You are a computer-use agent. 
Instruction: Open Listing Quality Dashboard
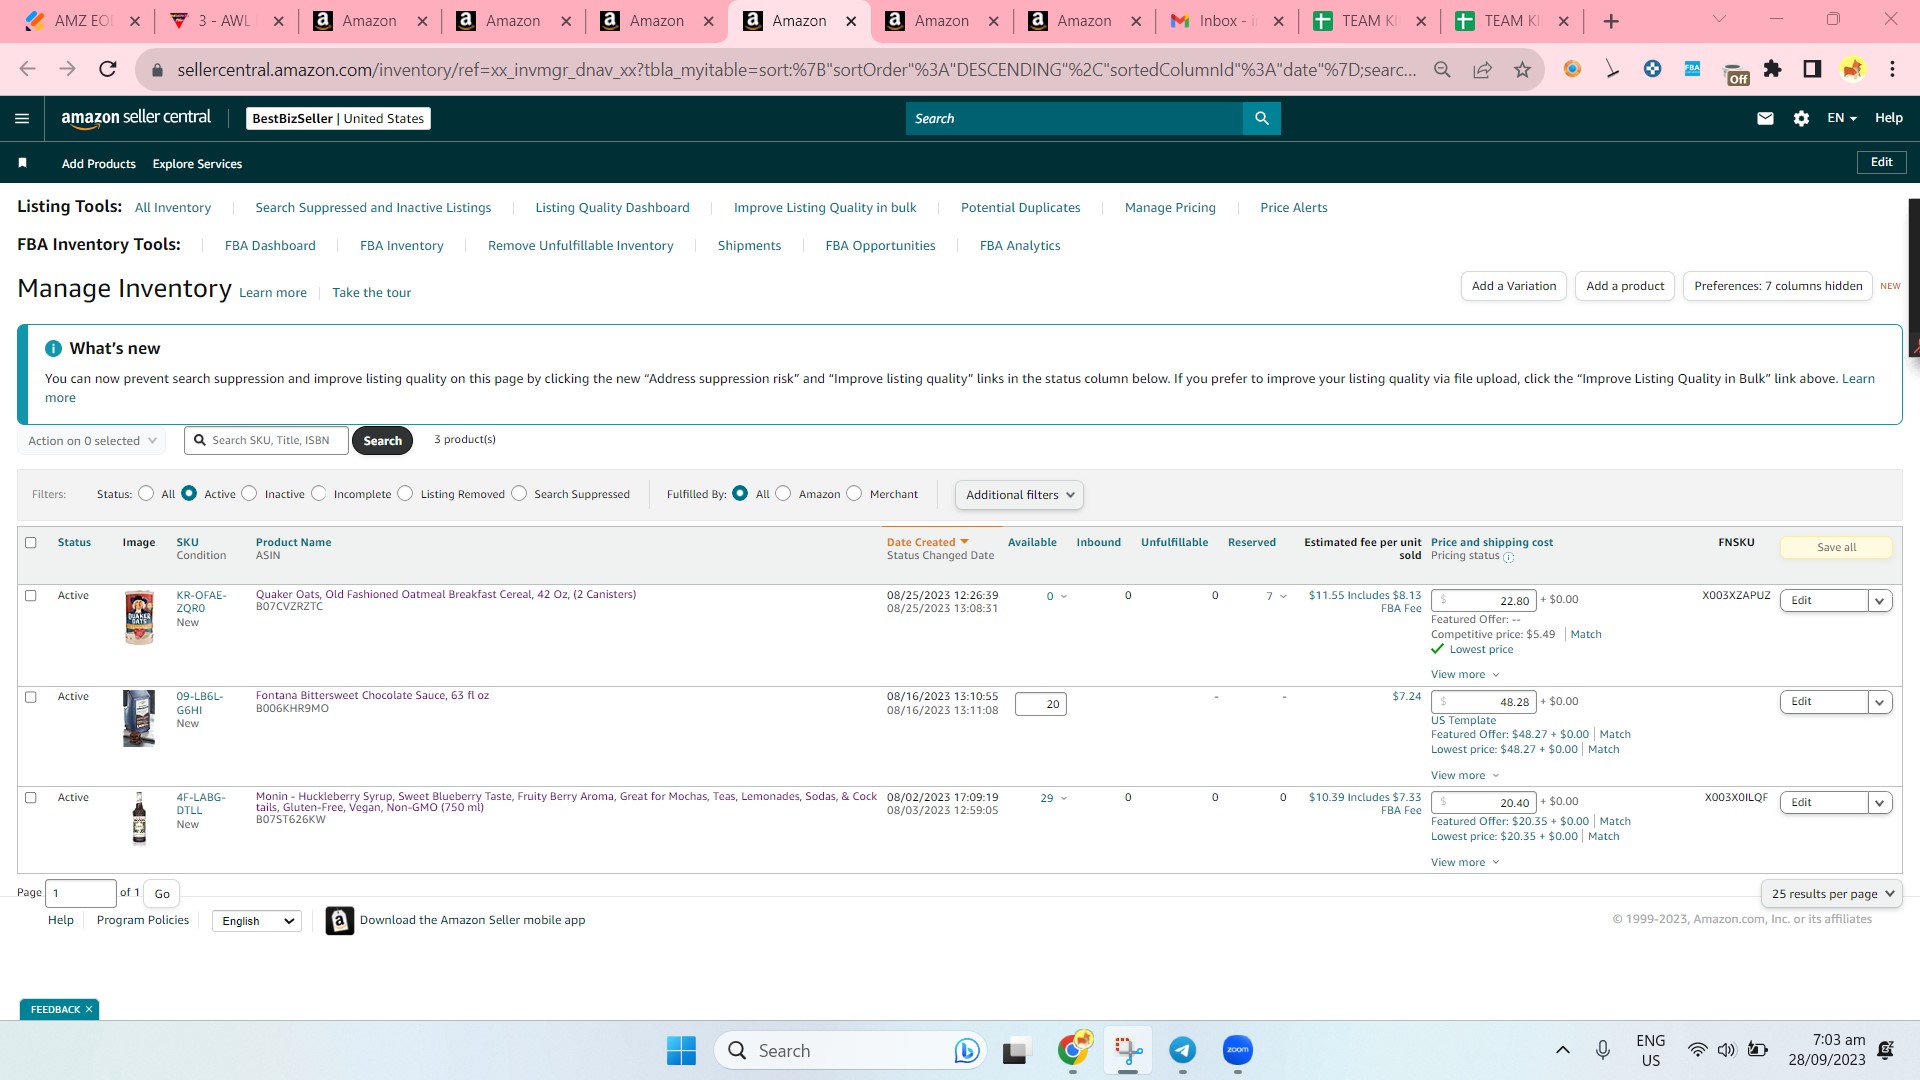[612, 208]
